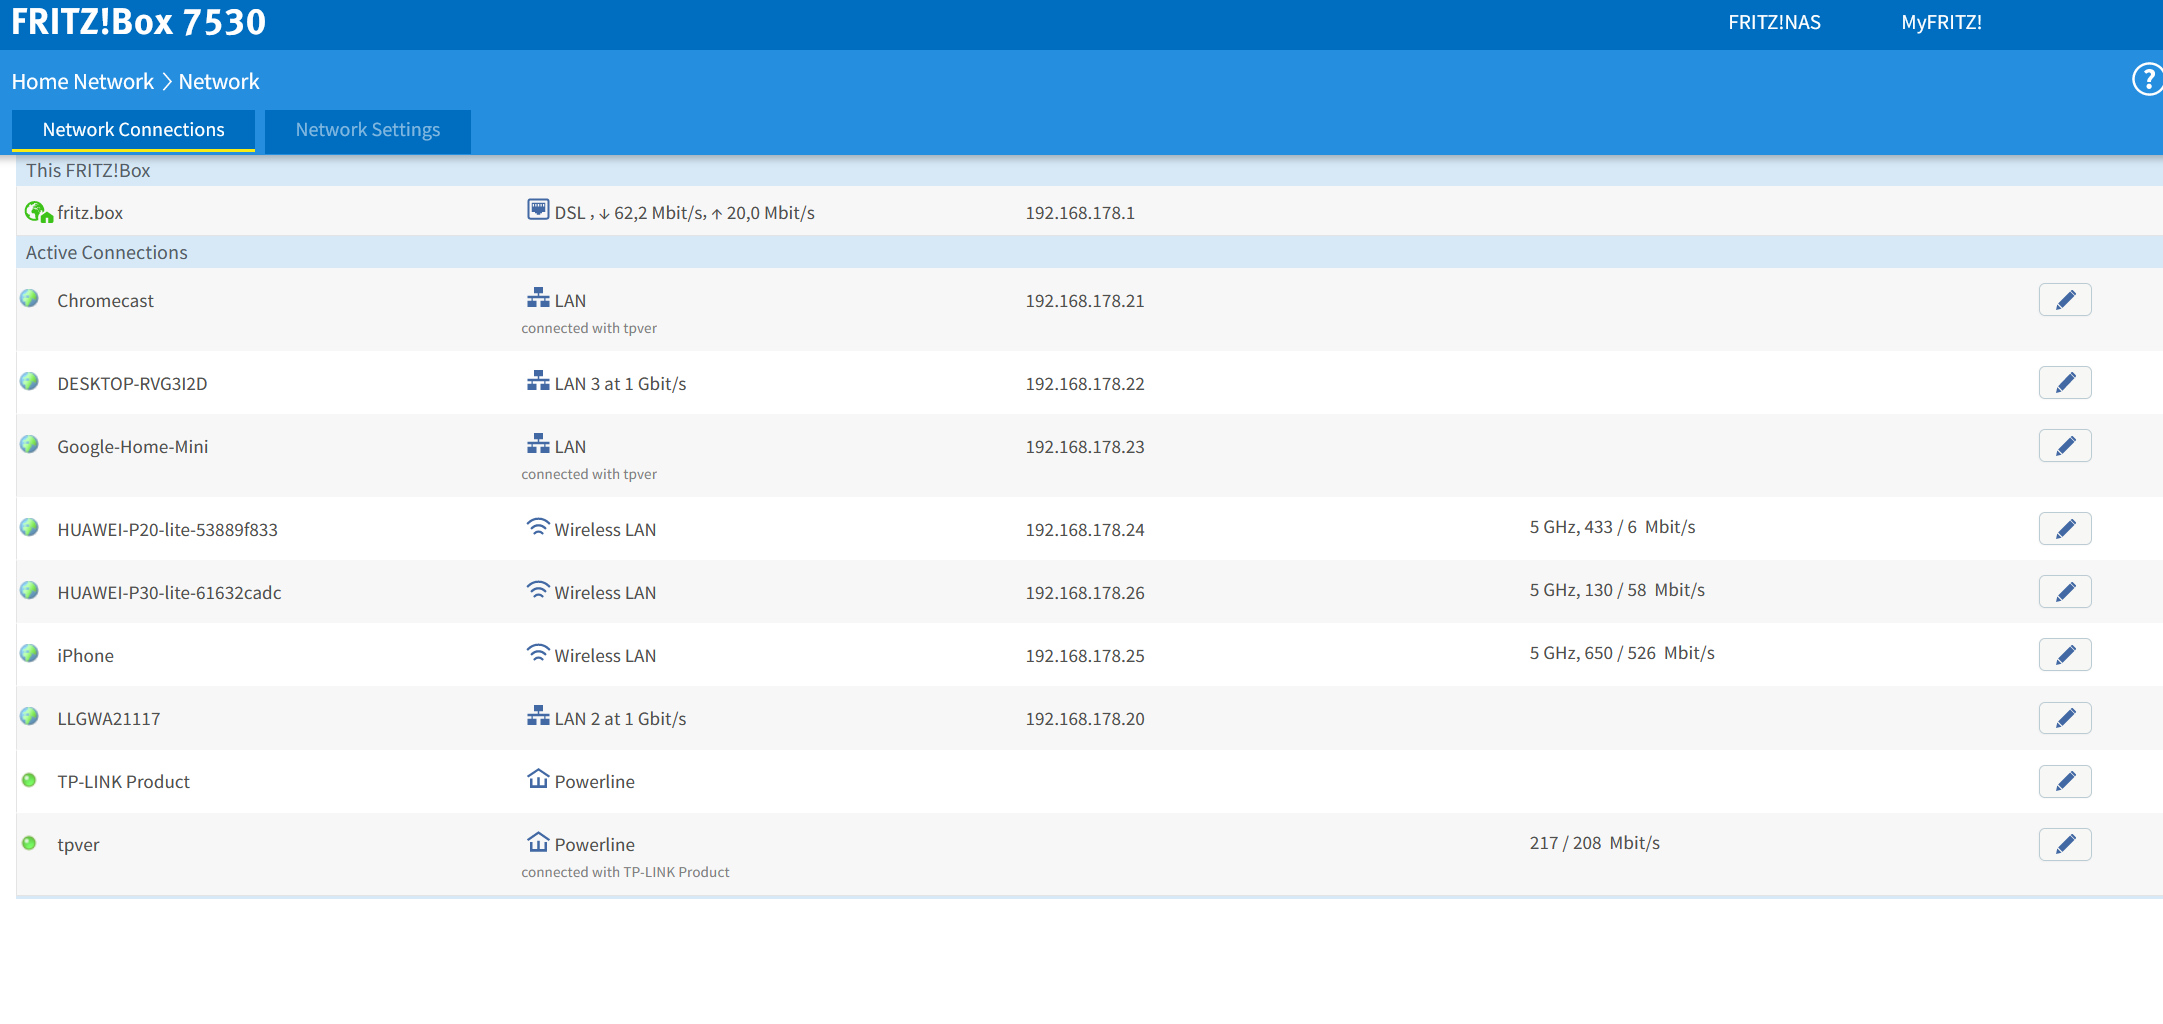Select the Chromecast device name
The image size is (2163, 1024).
coord(105,301)
